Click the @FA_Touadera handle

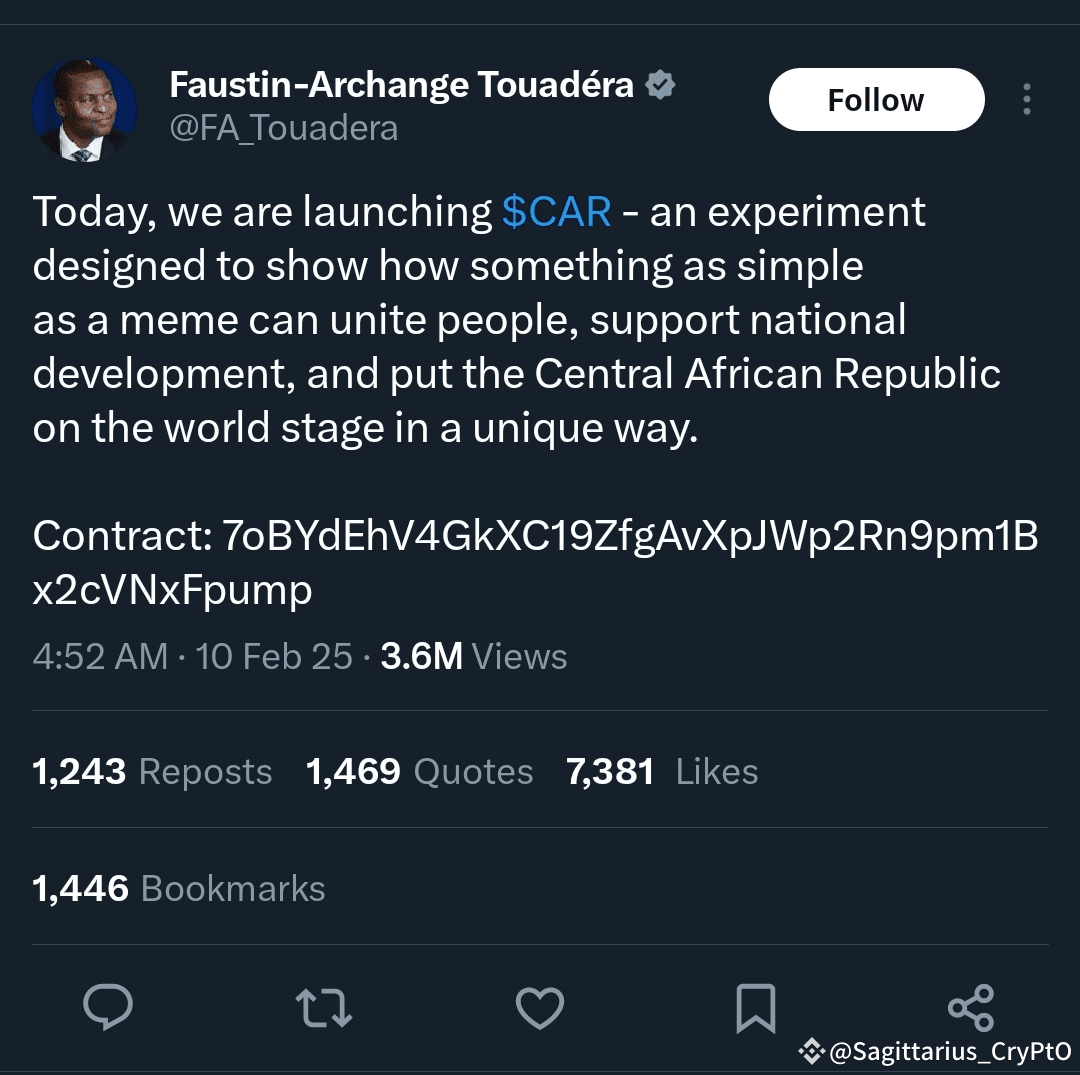(284, 129)
